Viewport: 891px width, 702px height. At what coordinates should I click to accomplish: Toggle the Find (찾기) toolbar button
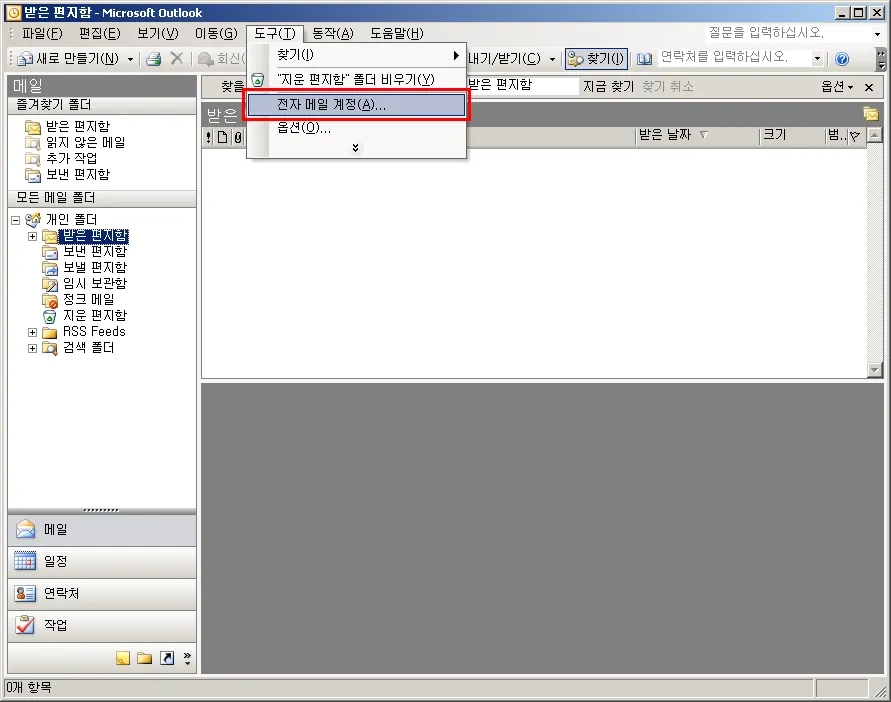pyautogui.click(x=596, y=59)
